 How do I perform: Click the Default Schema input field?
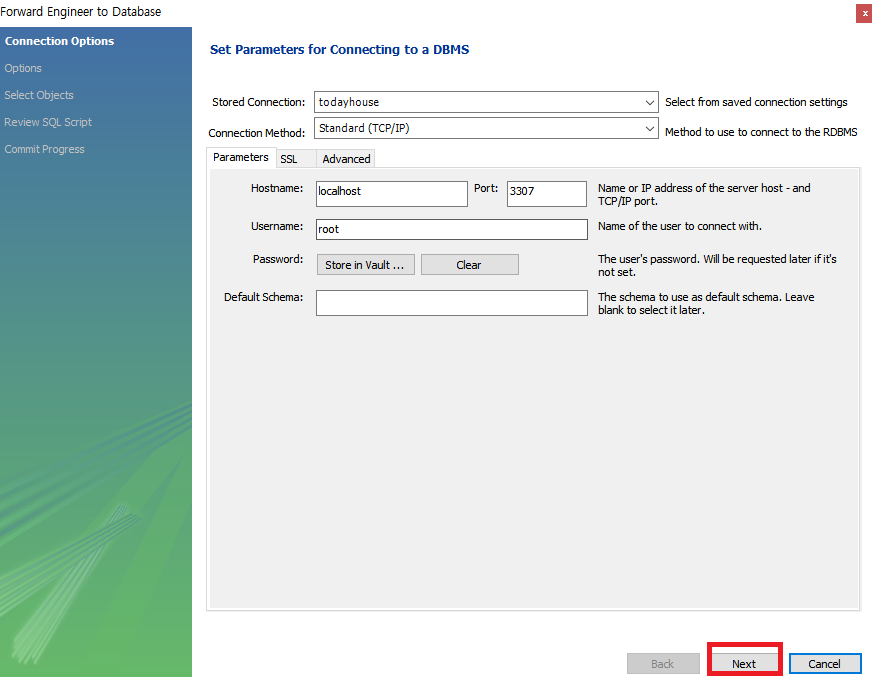point(452,303)
